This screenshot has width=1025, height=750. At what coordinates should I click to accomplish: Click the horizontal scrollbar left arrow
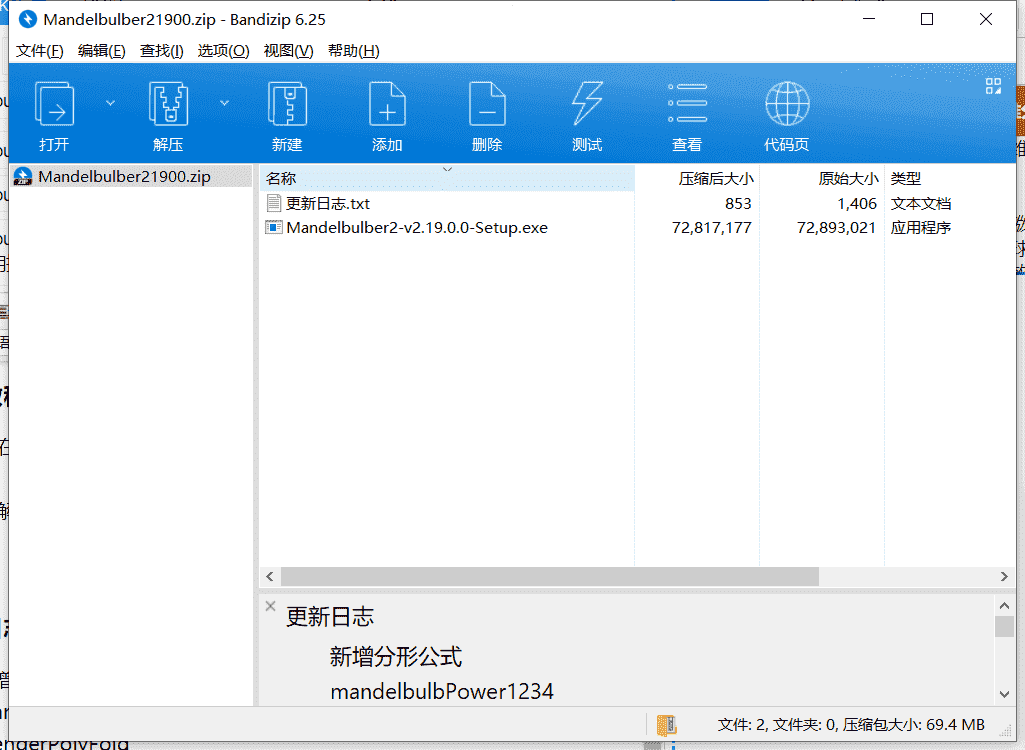tap(270, 577)
